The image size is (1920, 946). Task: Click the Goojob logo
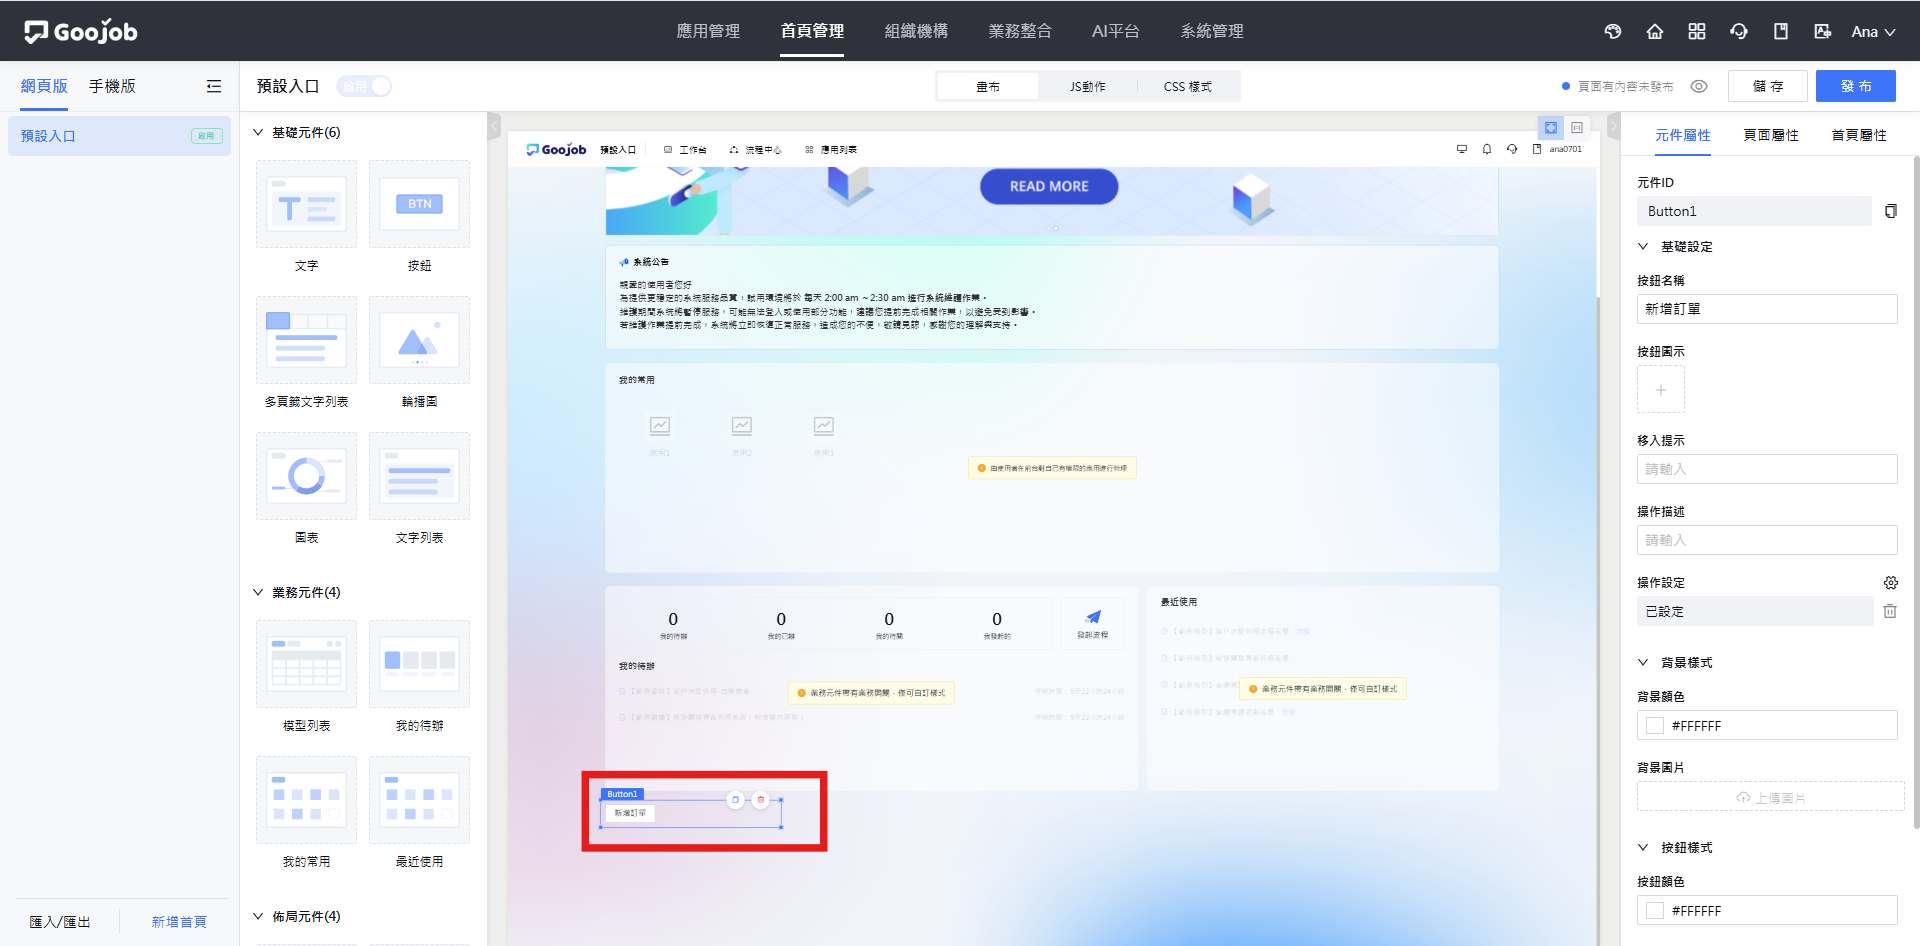pos(81,32)
